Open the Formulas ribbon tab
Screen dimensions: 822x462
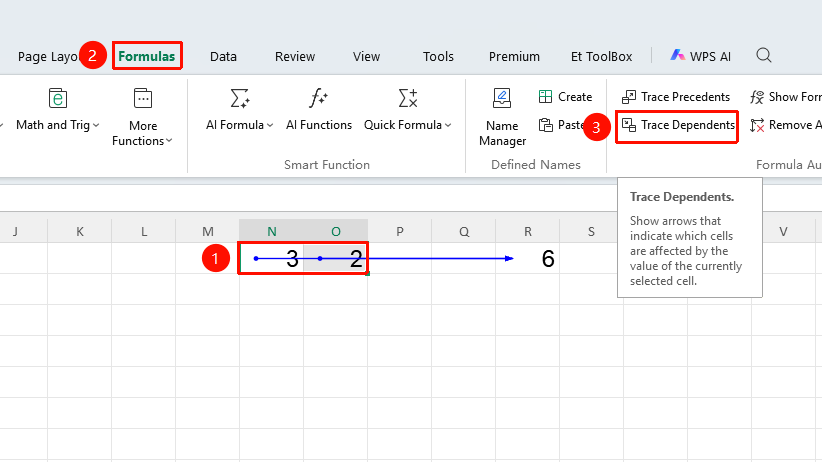147,56
